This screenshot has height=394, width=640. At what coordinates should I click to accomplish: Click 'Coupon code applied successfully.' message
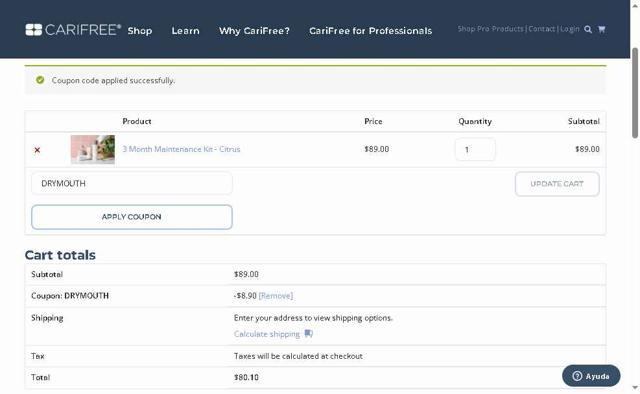113,80
